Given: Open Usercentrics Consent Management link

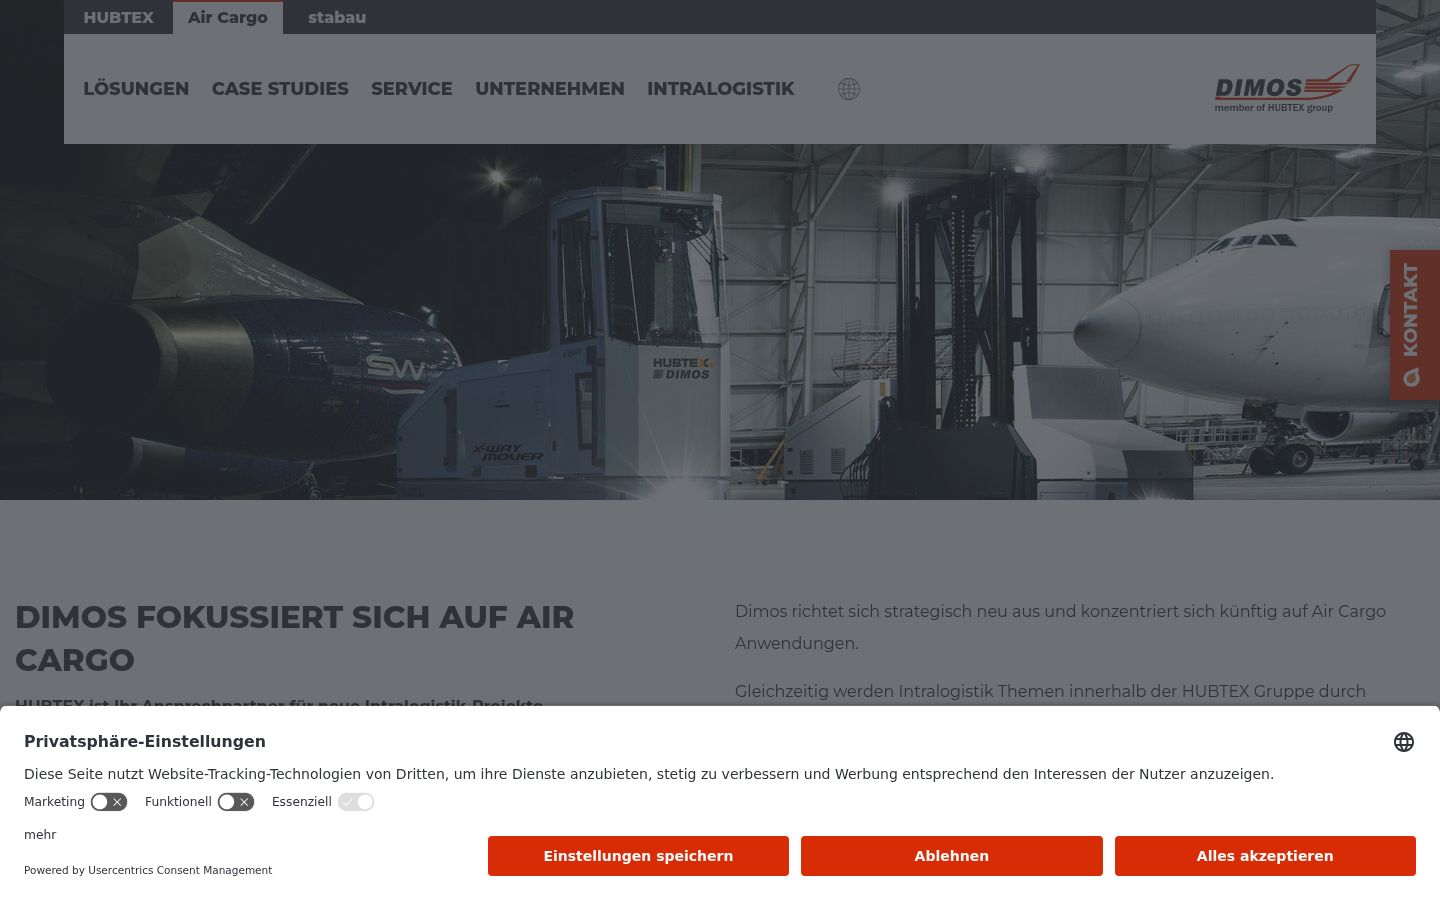Looking at the screenshot, I should (x=180, y=870).
